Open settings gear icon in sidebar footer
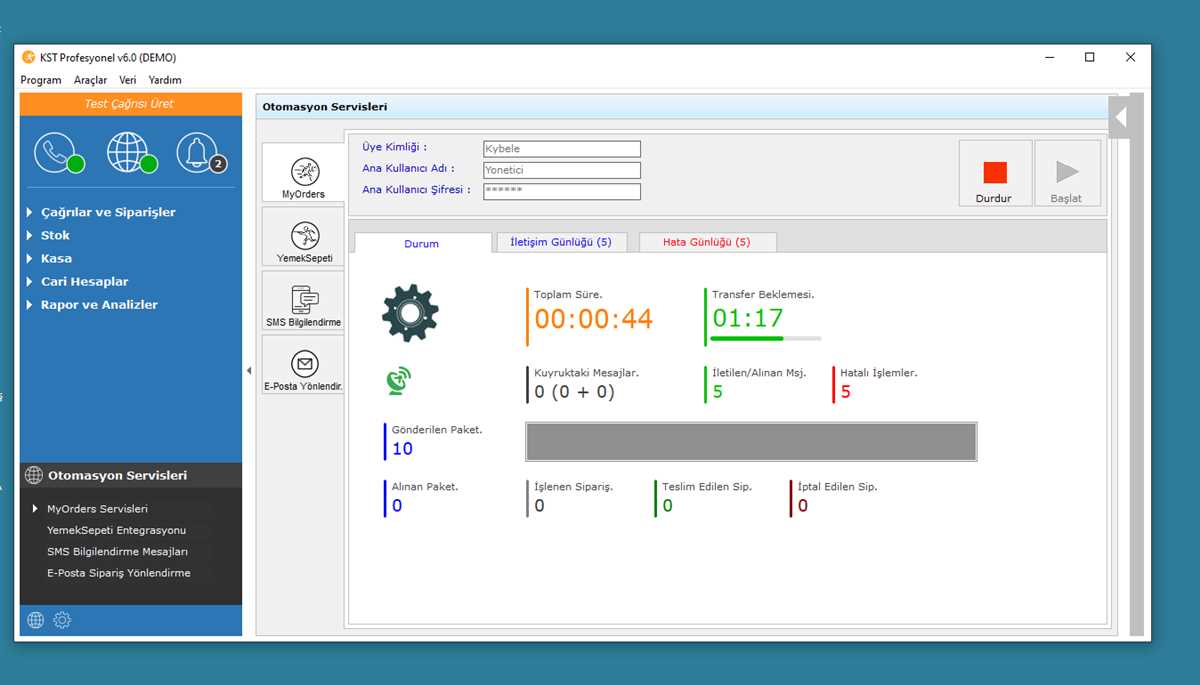 click(62, 620)
